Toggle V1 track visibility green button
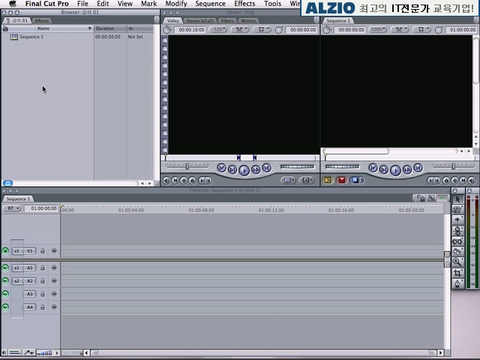This screenshot has height=360, width=480. (5, 251)
